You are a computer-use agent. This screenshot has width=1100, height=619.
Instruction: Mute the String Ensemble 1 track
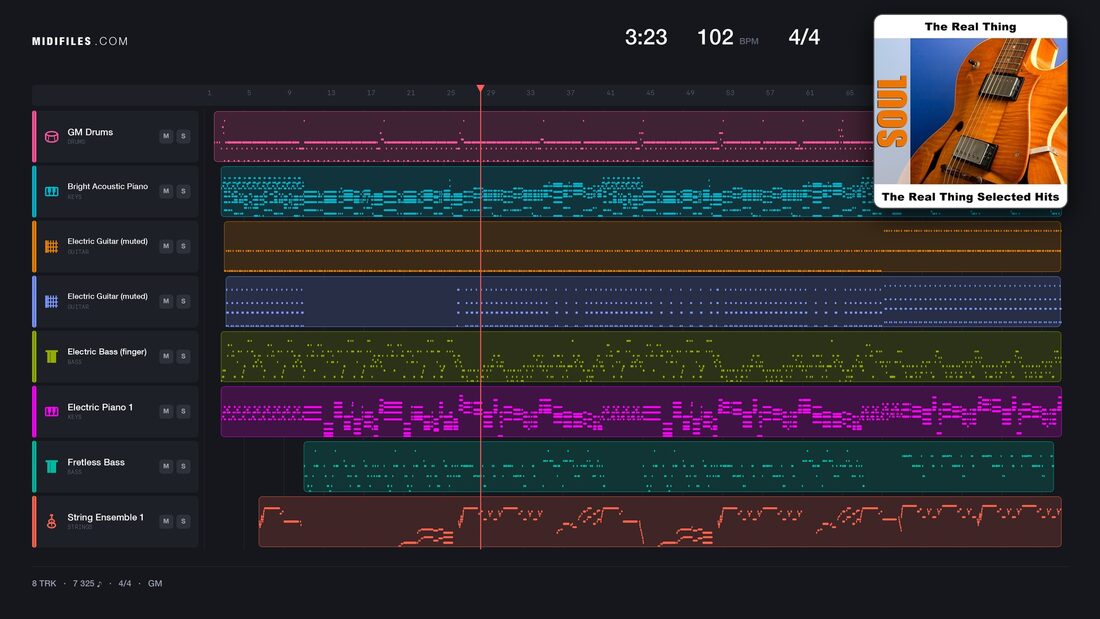click(166, 521)
